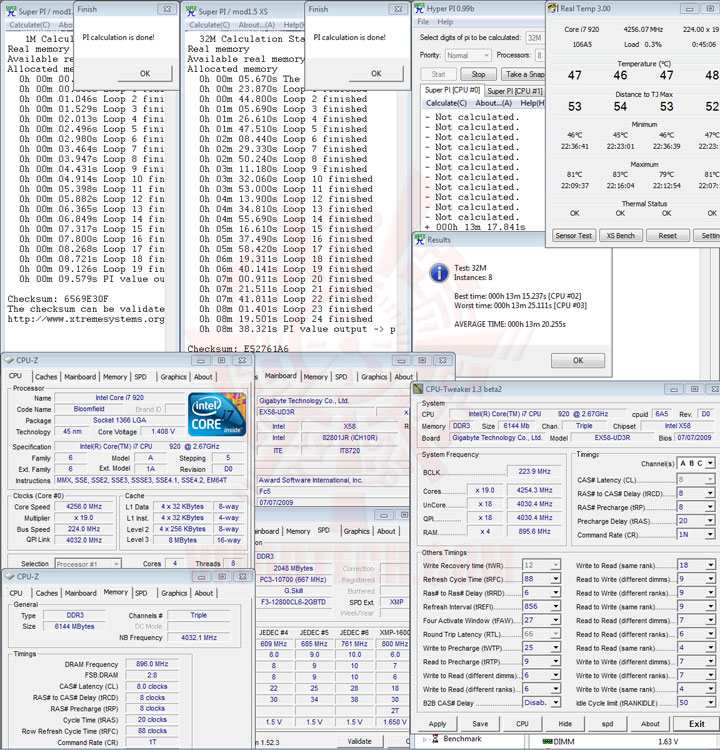Click the spd button in CPU-Tweaker
The image size is (720, 750).
pos(607,724)
